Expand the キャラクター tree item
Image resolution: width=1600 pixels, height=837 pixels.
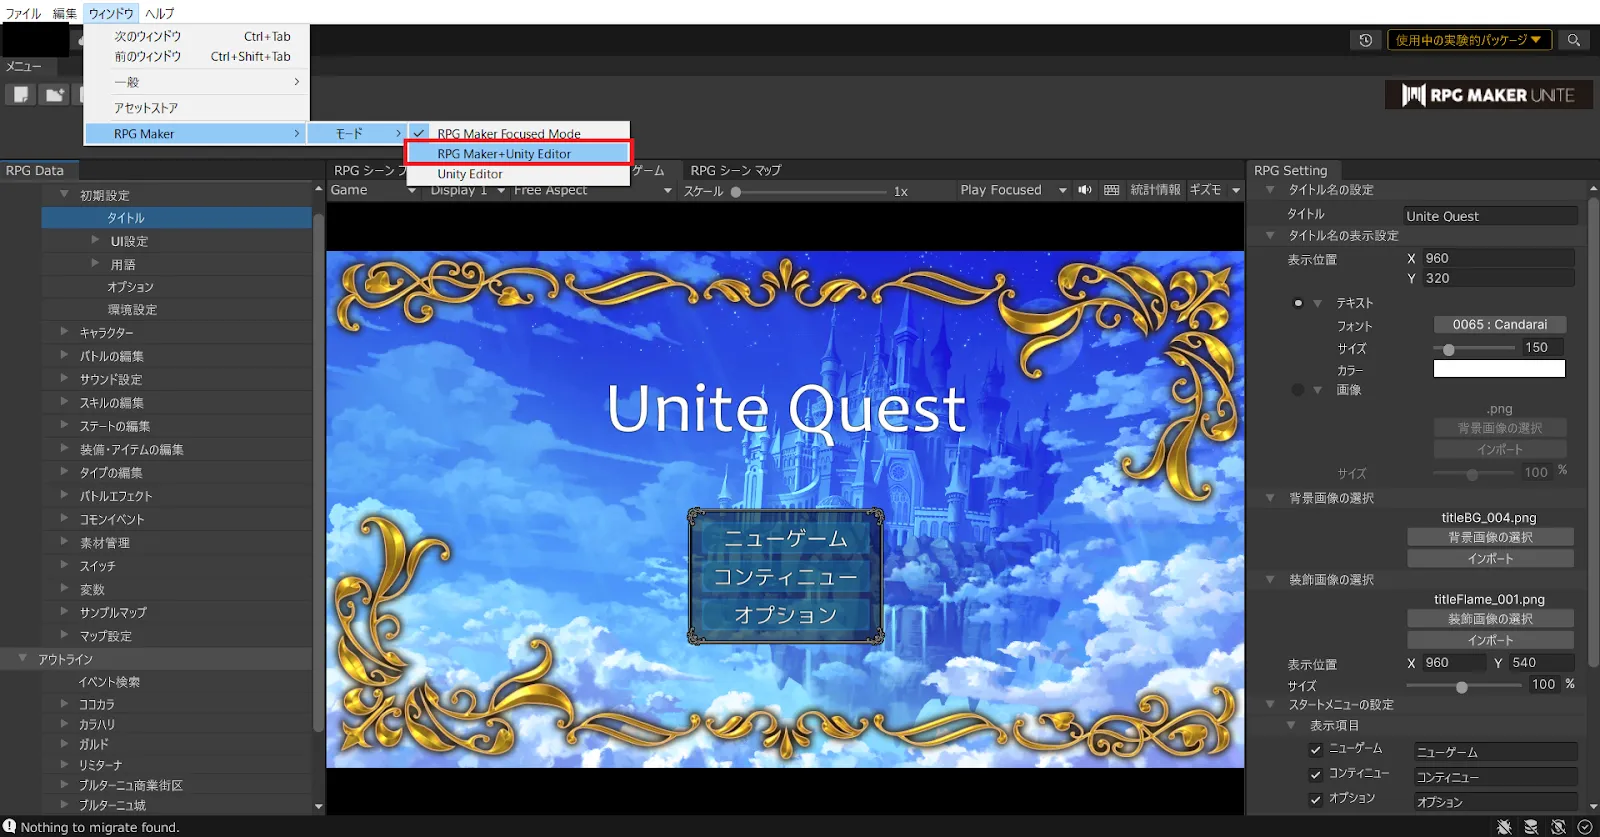click(64, 332)
